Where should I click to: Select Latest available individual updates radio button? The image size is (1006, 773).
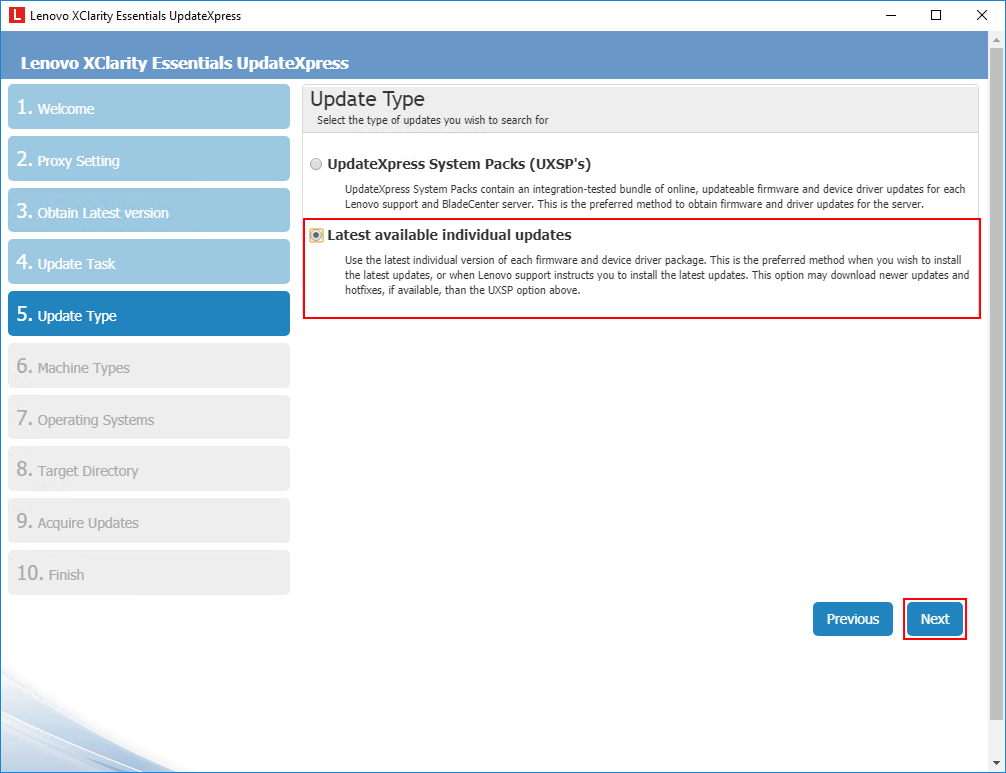[316, 235]
